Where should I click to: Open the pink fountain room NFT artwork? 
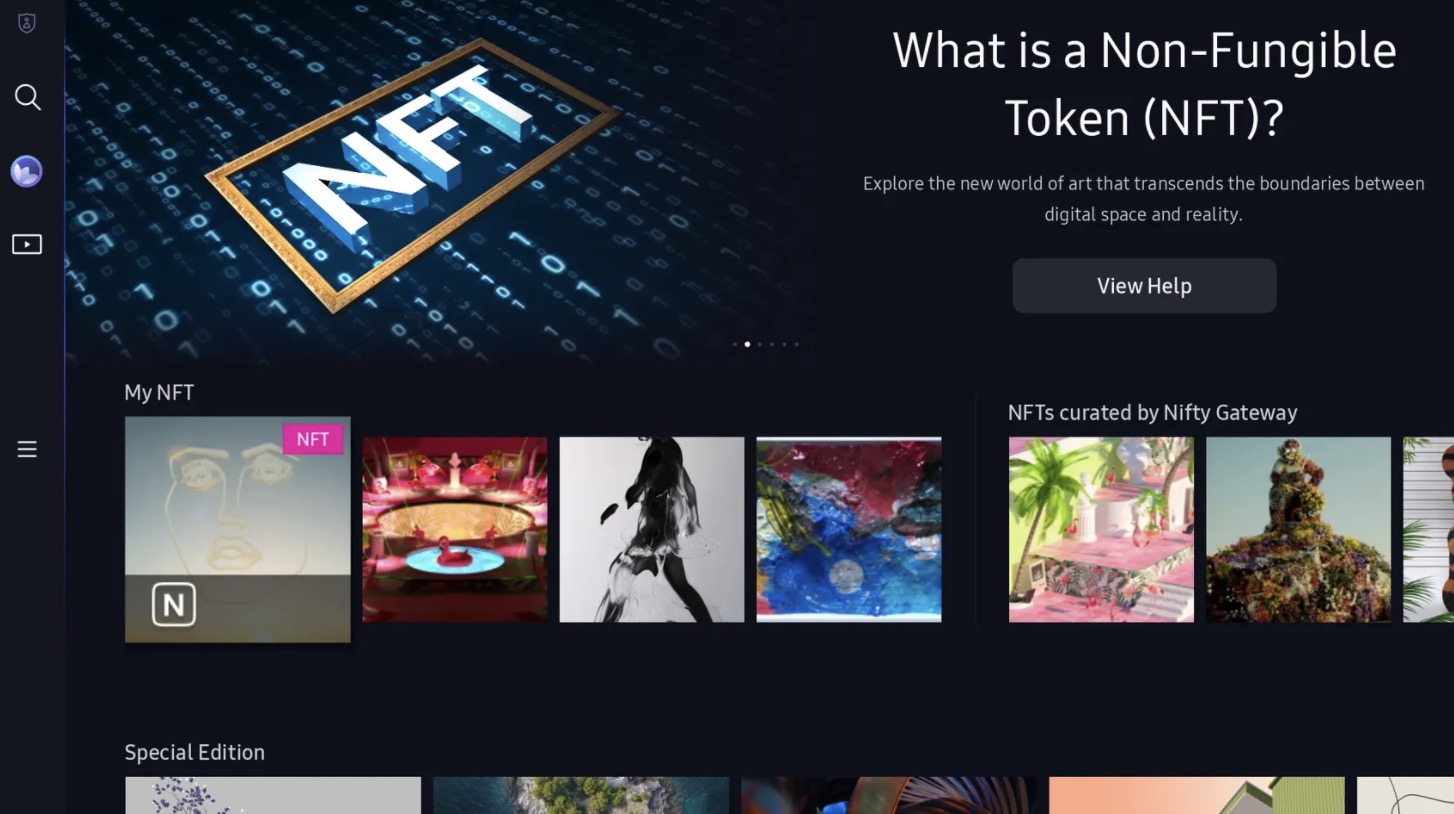click(455, 529)
